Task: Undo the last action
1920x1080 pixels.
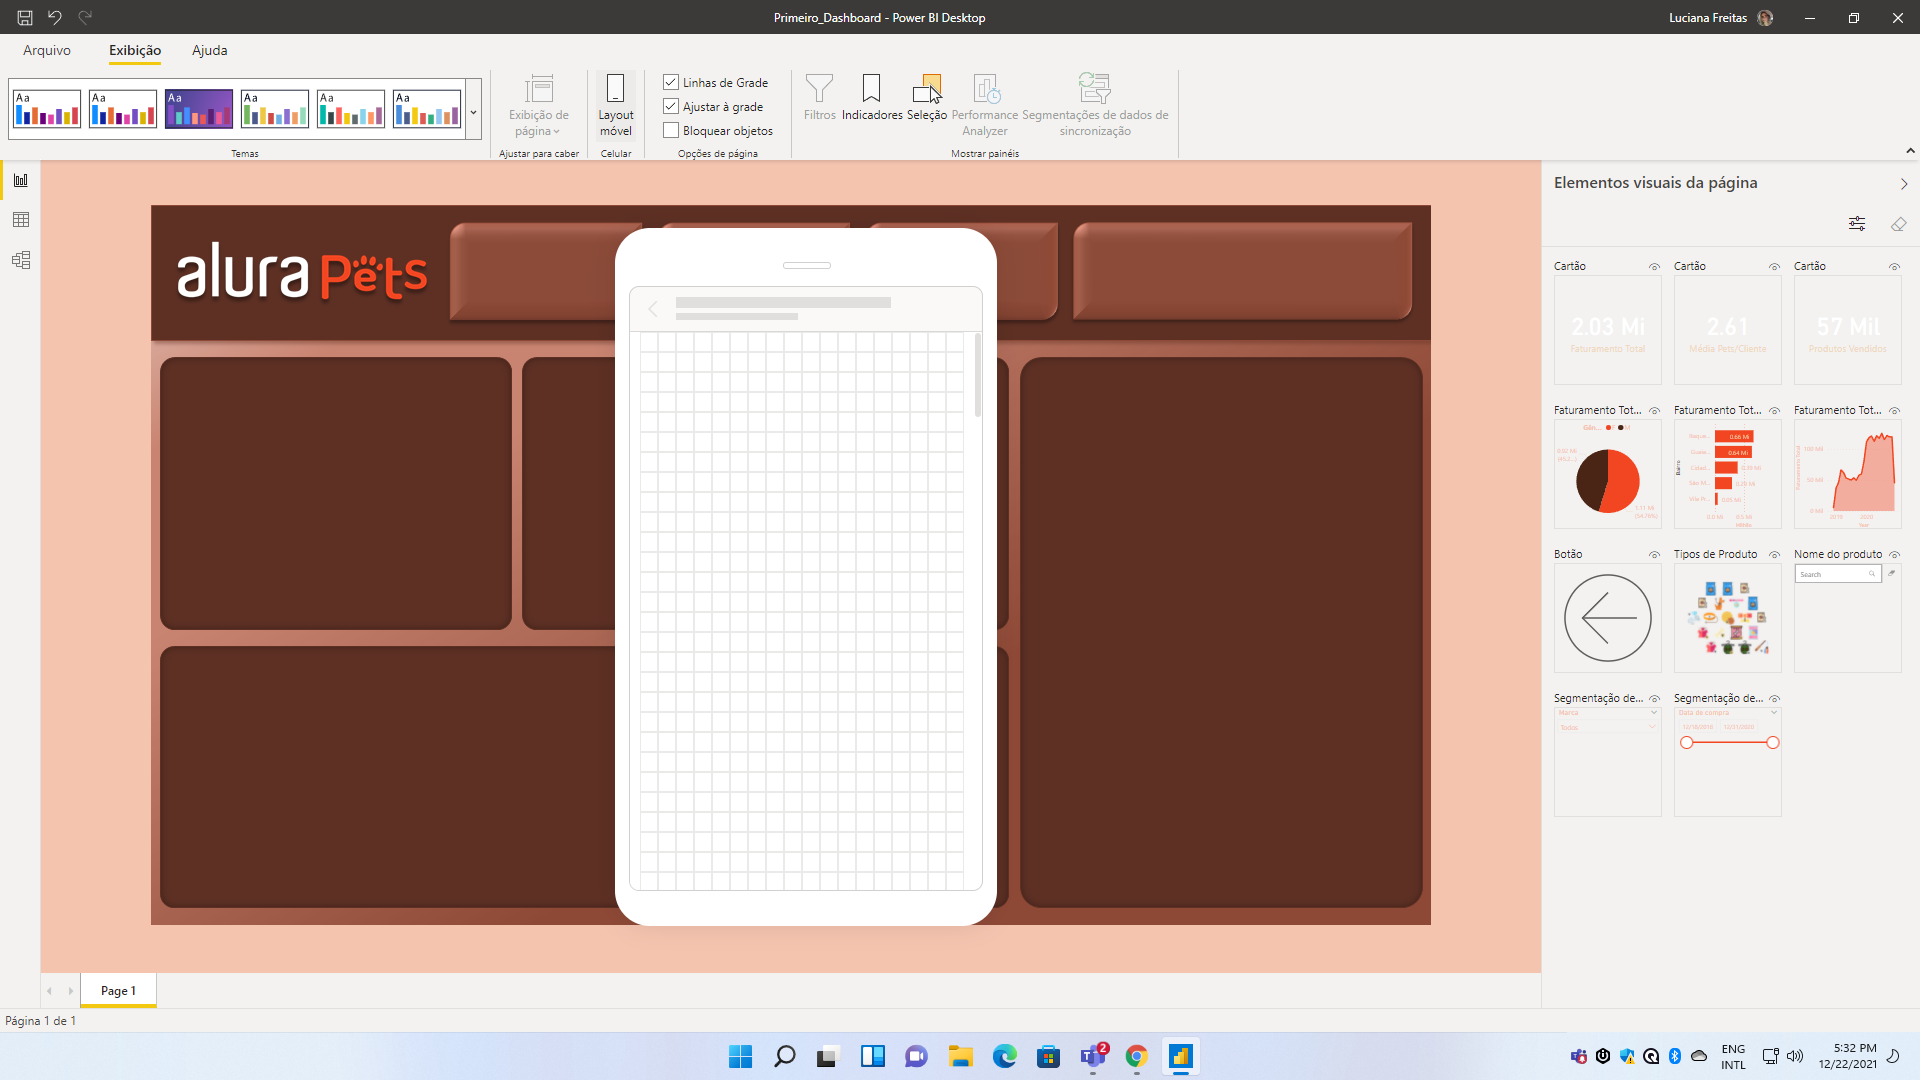Action: 55,17
